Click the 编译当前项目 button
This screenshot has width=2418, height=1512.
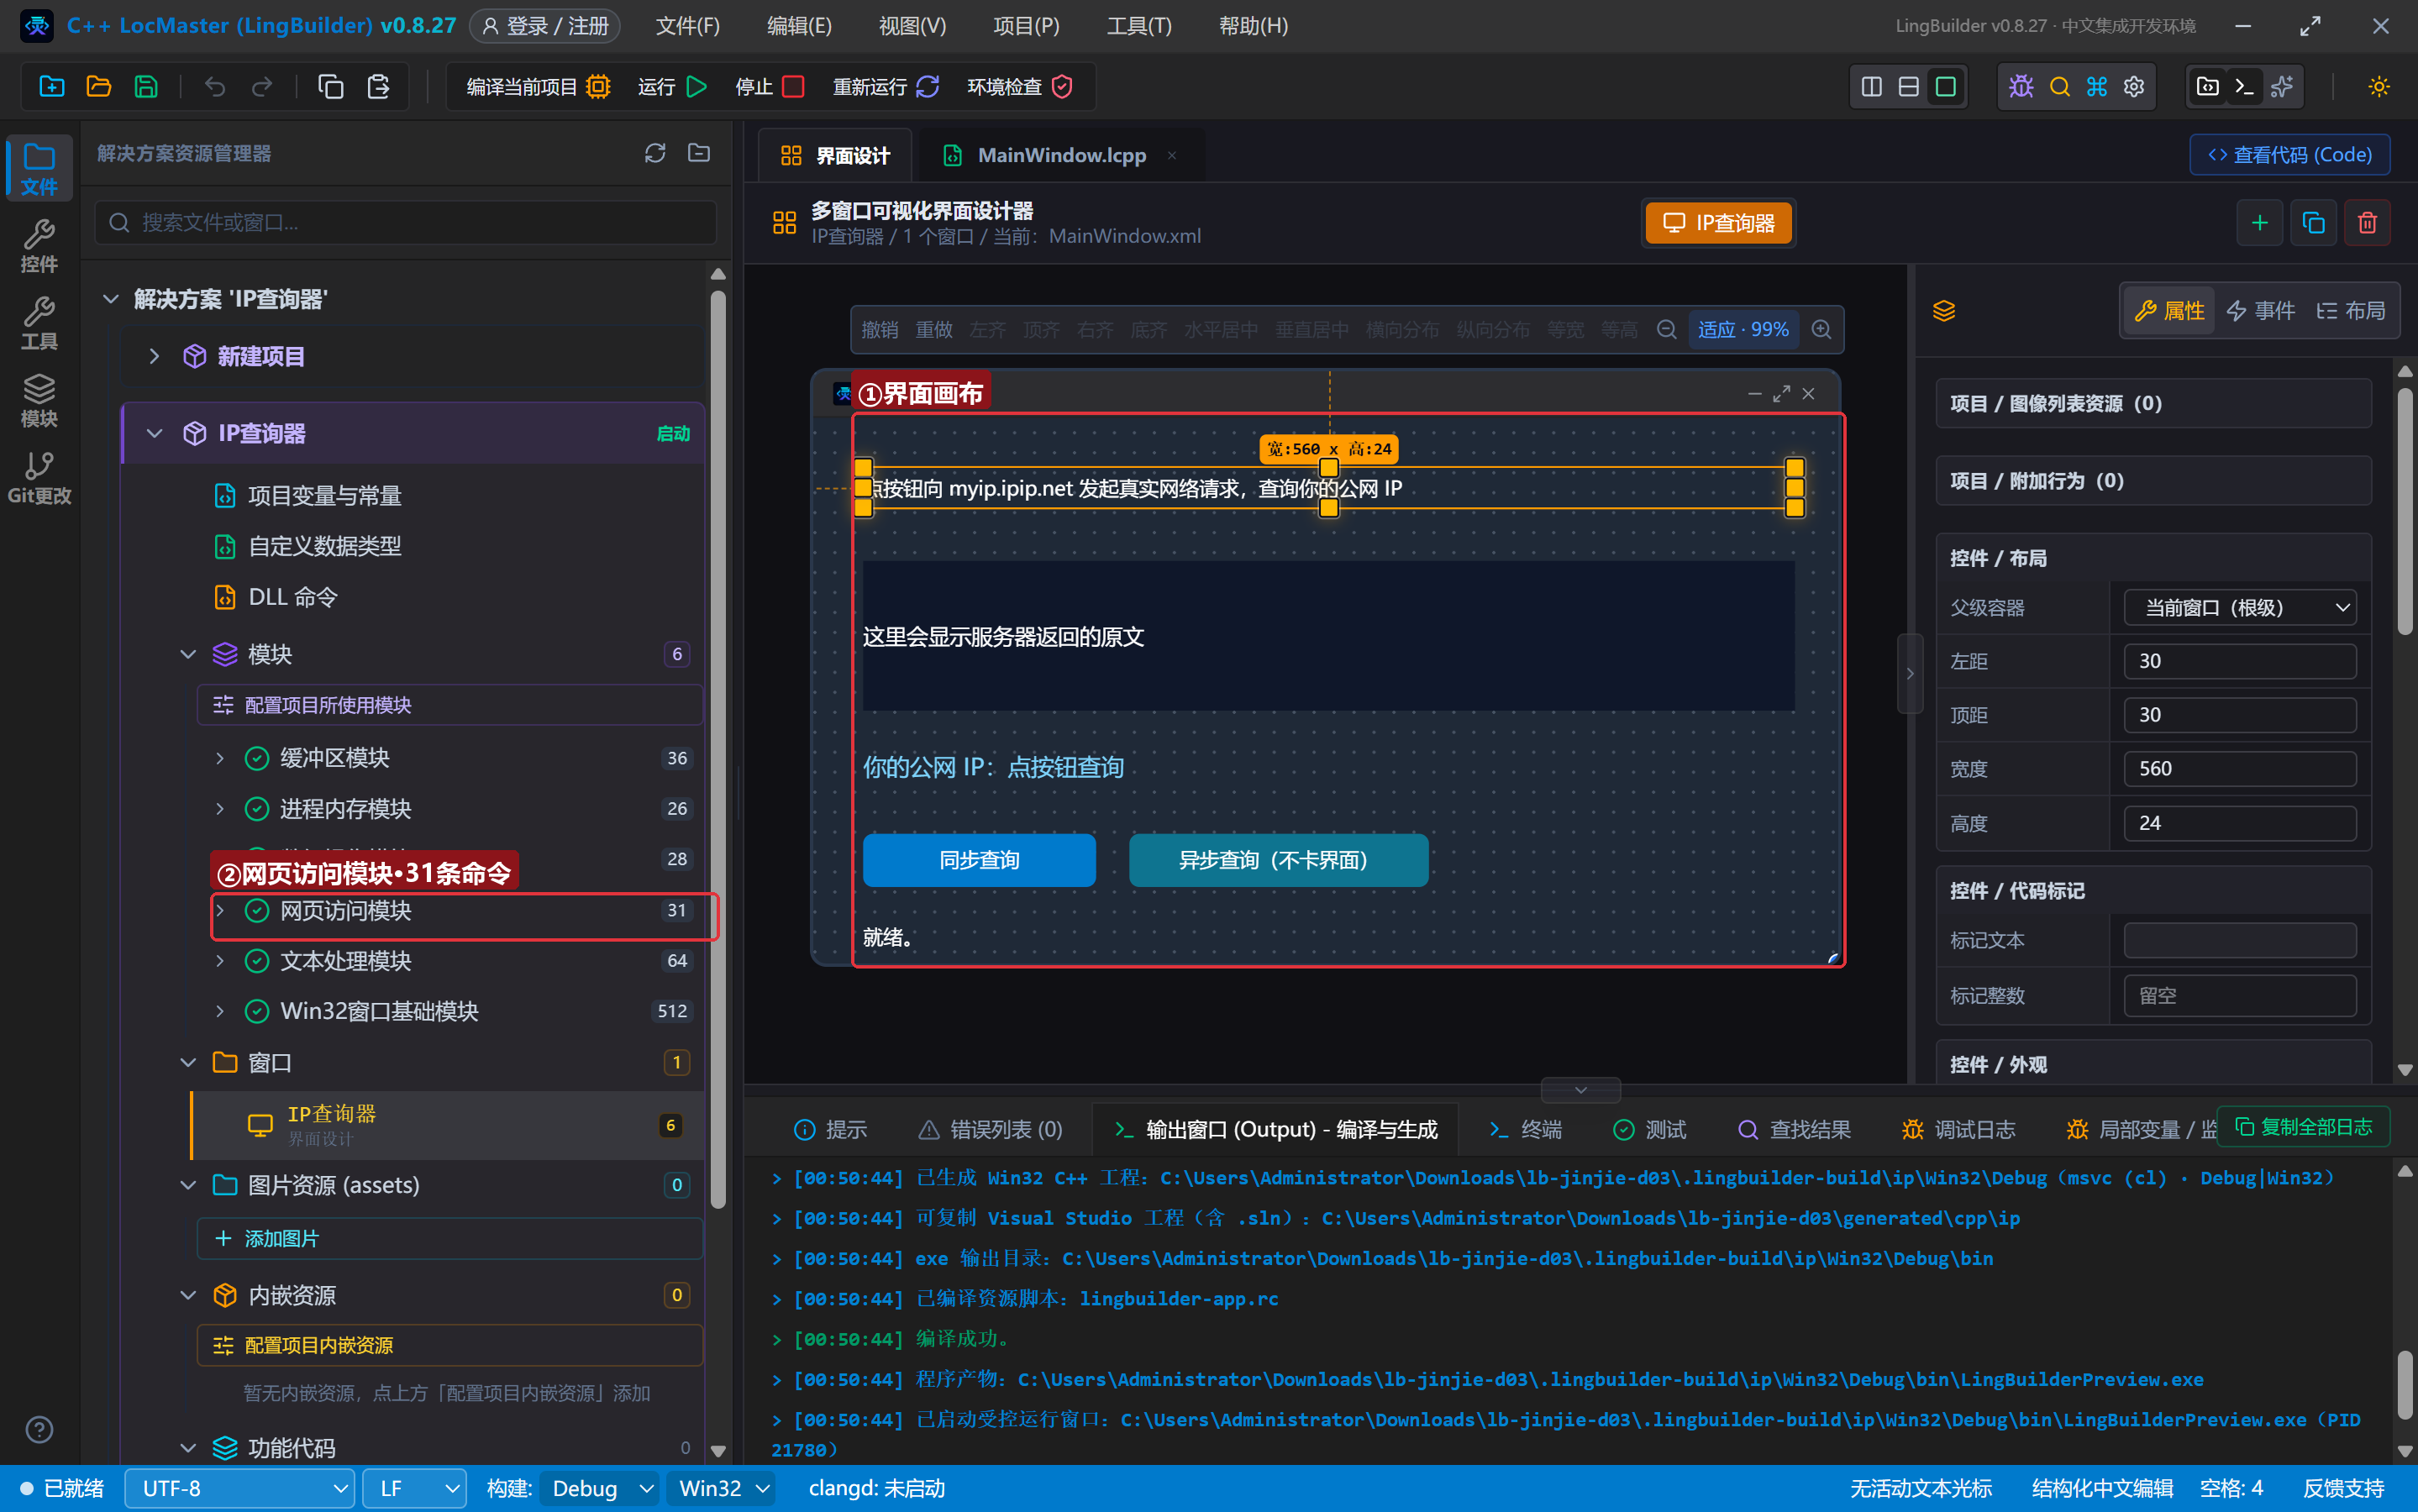538,87
